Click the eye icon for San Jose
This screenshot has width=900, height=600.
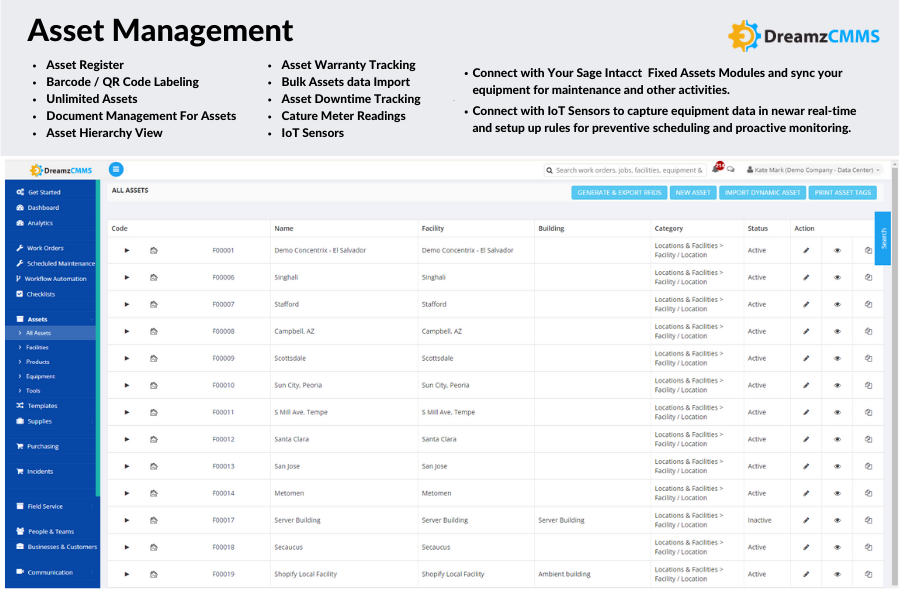tap(837, 466)
